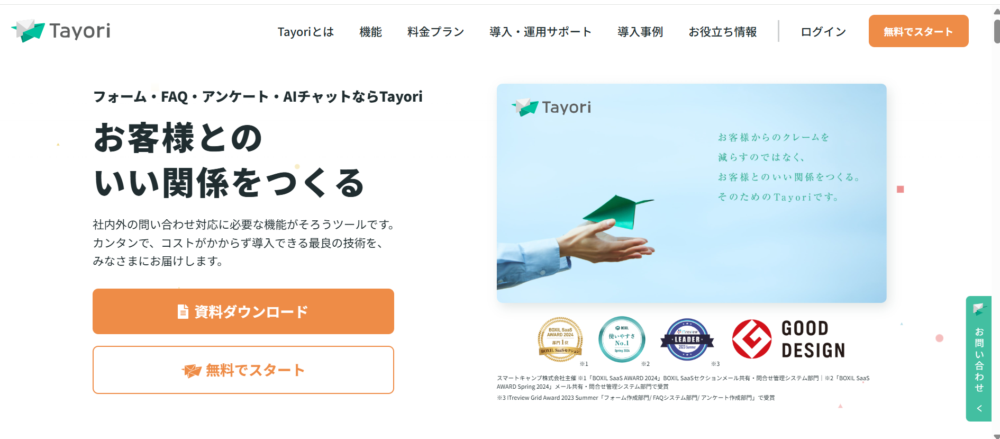Click the Good Design red G mark

752,339
